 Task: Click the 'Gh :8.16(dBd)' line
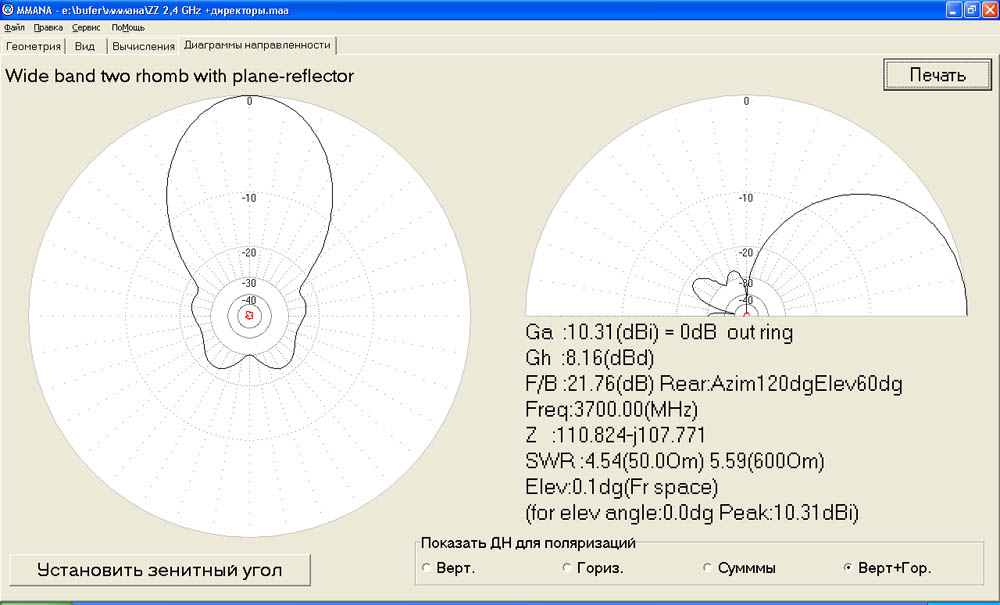point(590,358)
